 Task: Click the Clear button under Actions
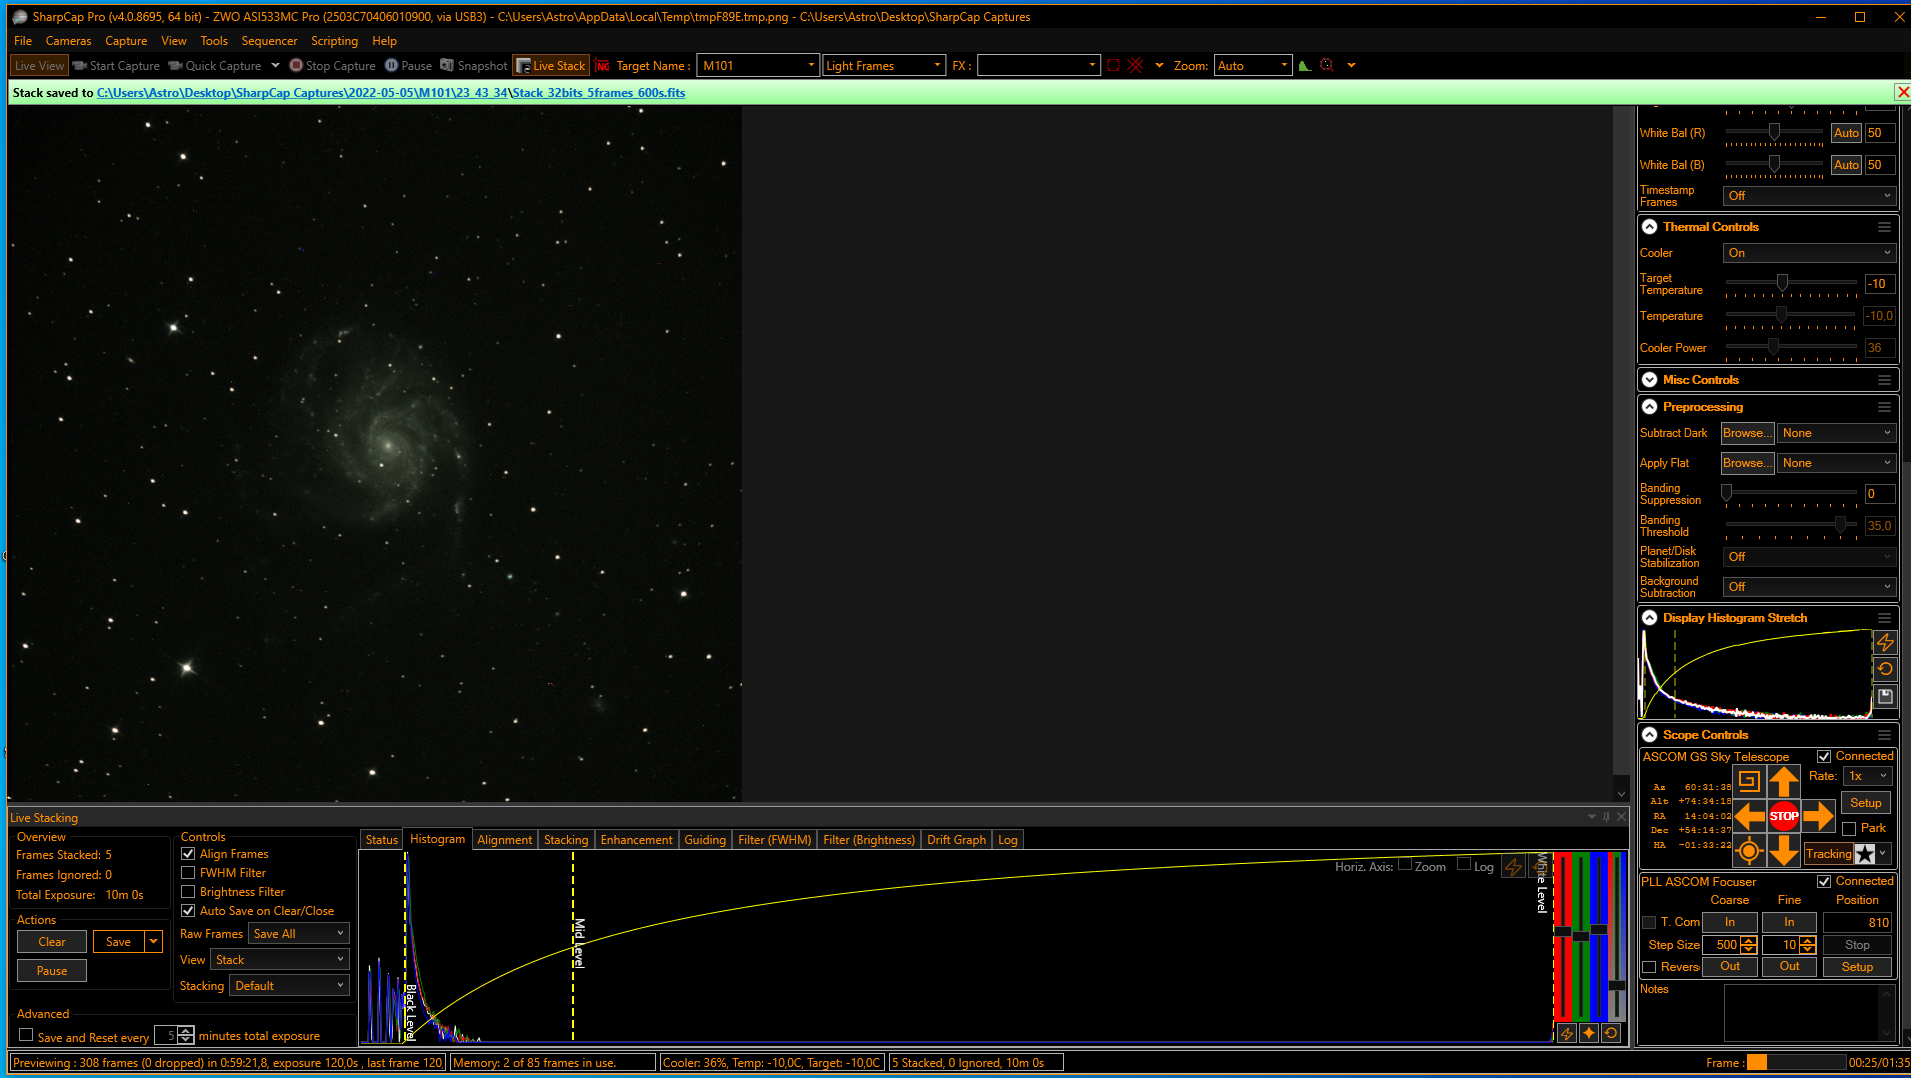pyautogui.click(x=52, y=942)
